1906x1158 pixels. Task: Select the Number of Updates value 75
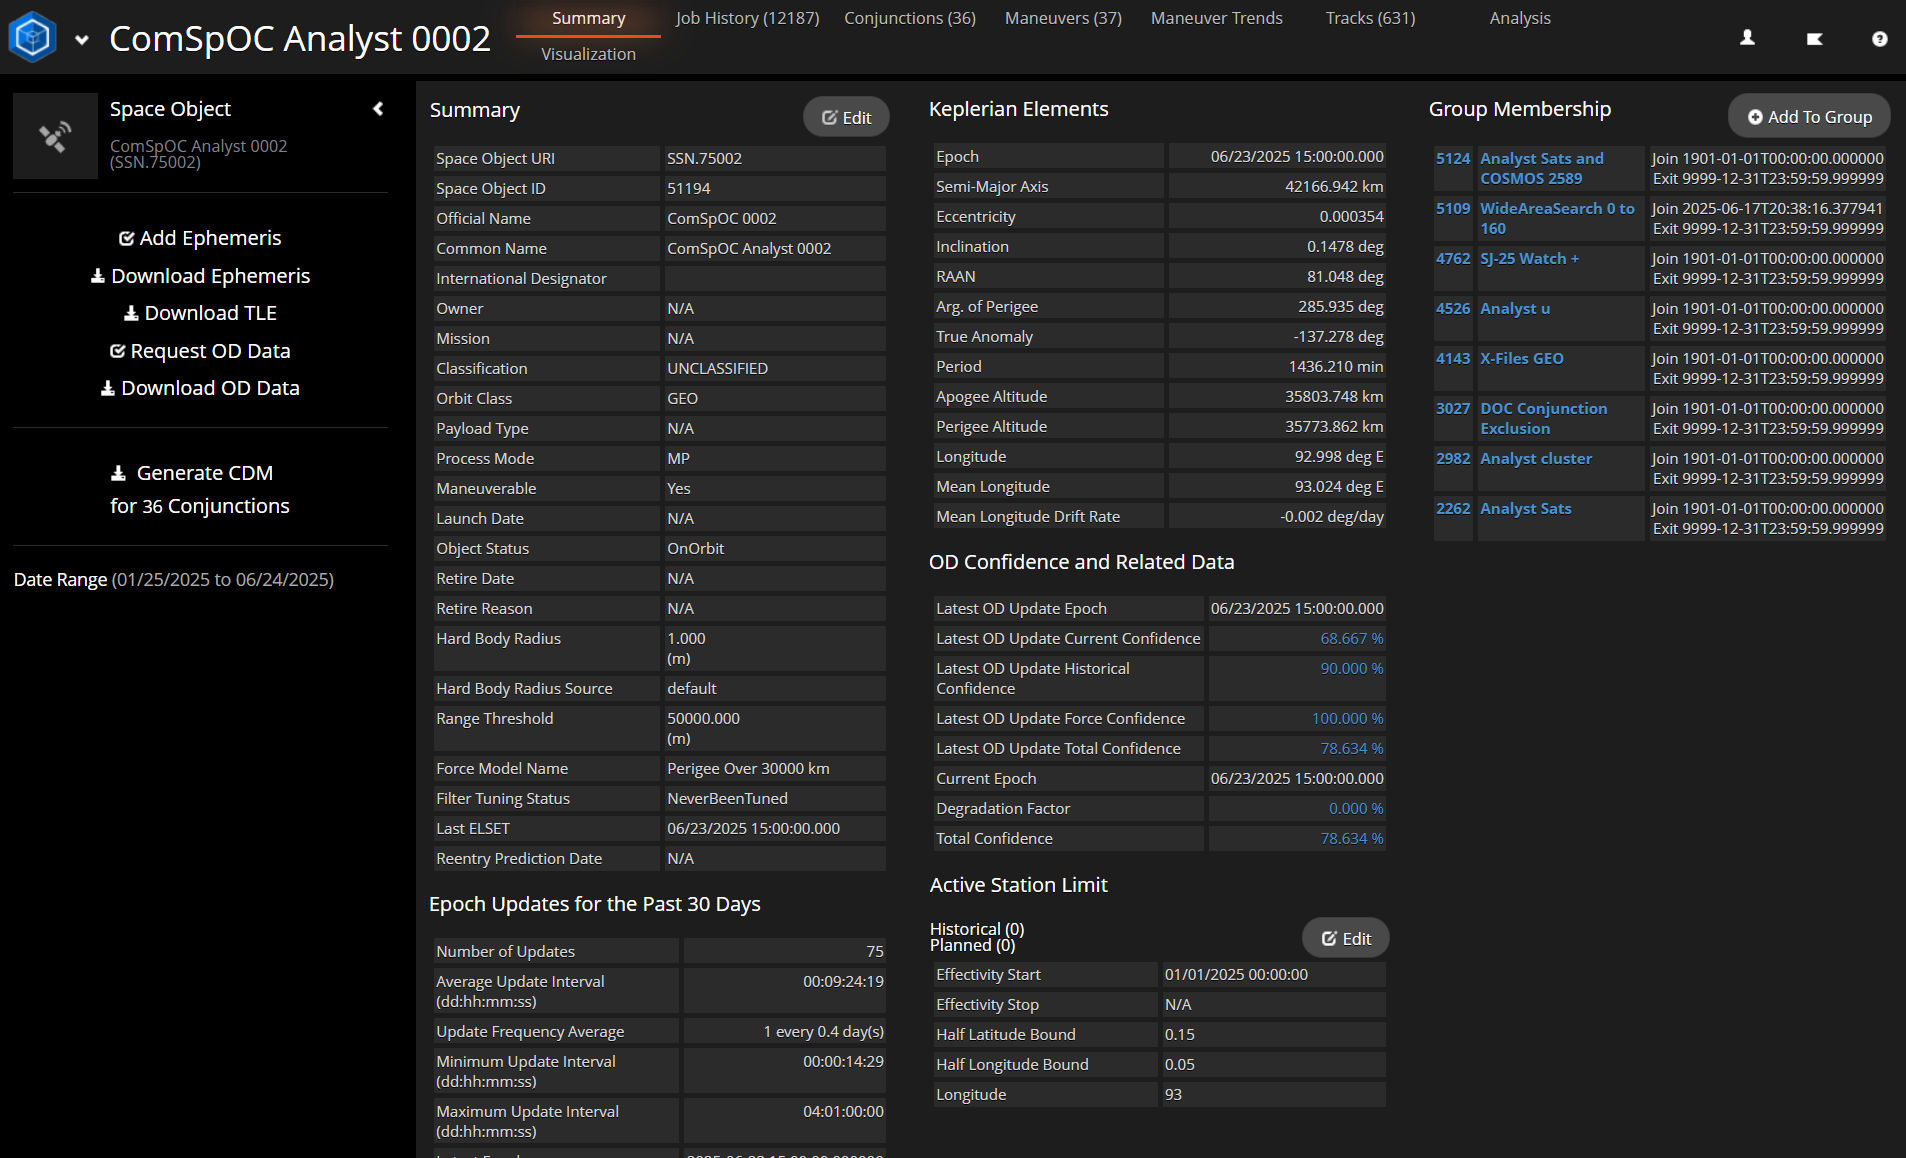875,951
